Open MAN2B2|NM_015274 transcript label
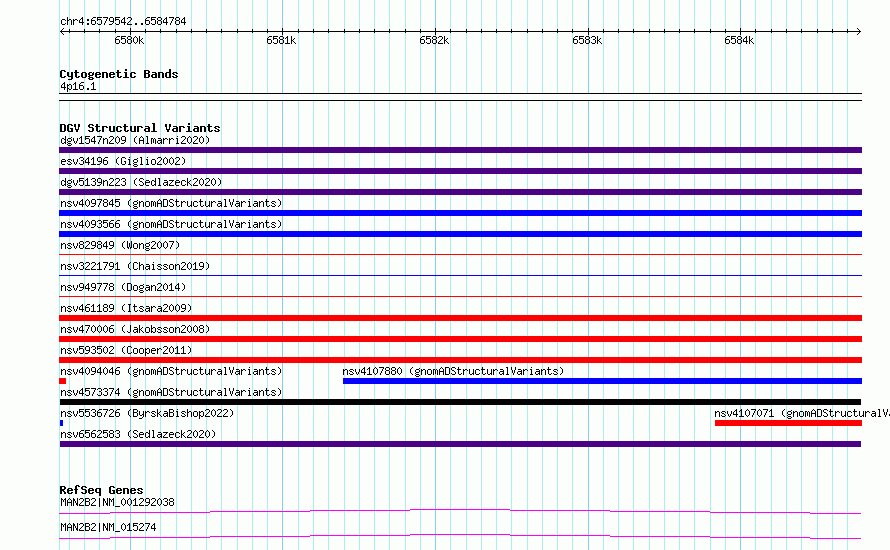 (108, 527)
